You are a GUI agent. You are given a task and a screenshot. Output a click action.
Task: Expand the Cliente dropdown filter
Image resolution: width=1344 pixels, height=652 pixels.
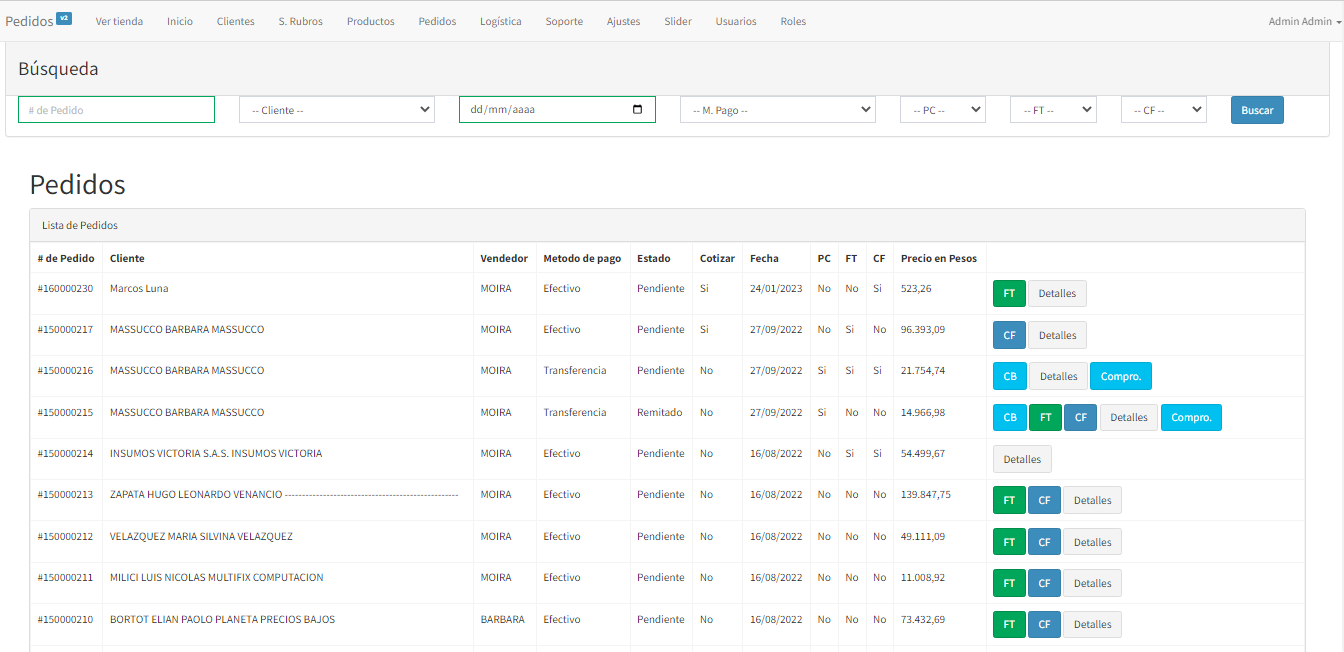(336, 110)
